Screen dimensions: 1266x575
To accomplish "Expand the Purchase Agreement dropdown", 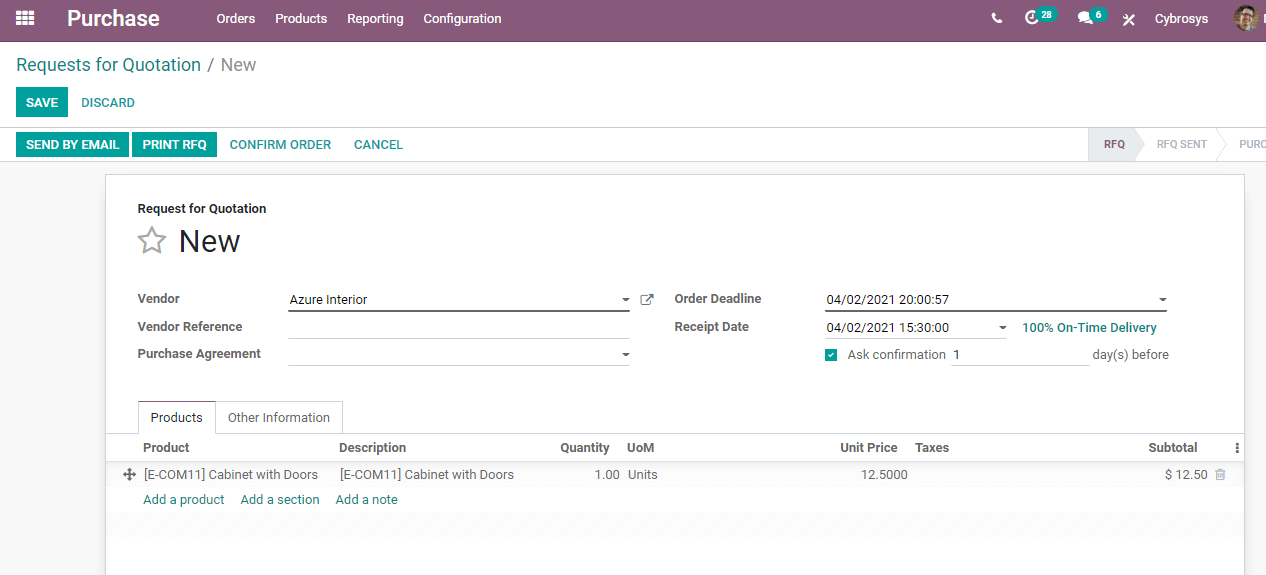I will 625,355.
